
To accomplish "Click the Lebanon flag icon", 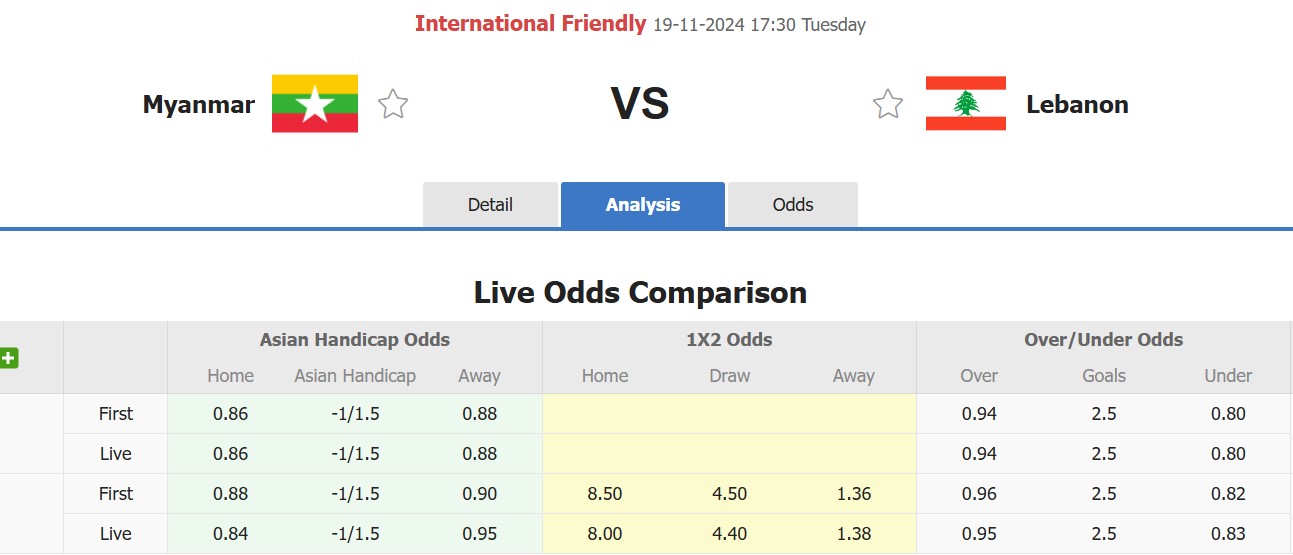I will pyautogui.click(x=965, y=104).
